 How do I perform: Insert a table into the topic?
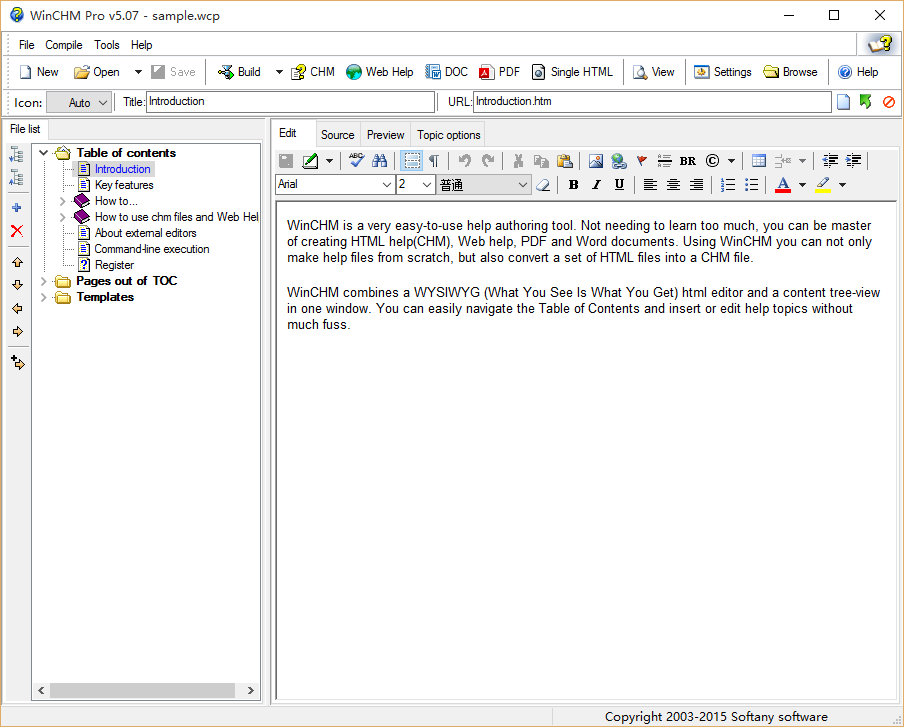(x=759, y=161)
